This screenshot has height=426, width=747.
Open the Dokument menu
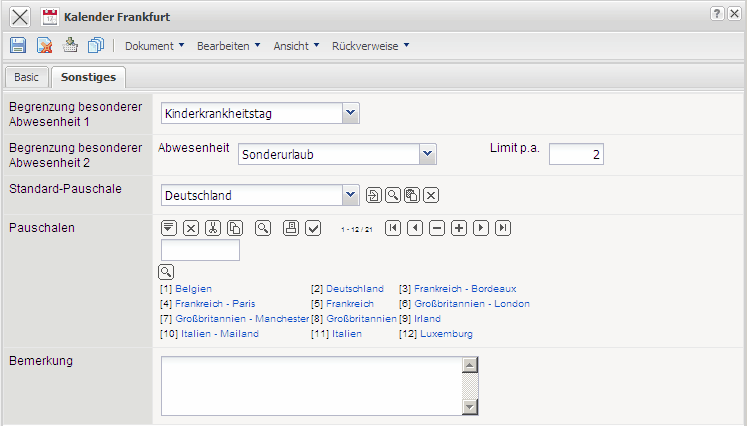[154, 46]
